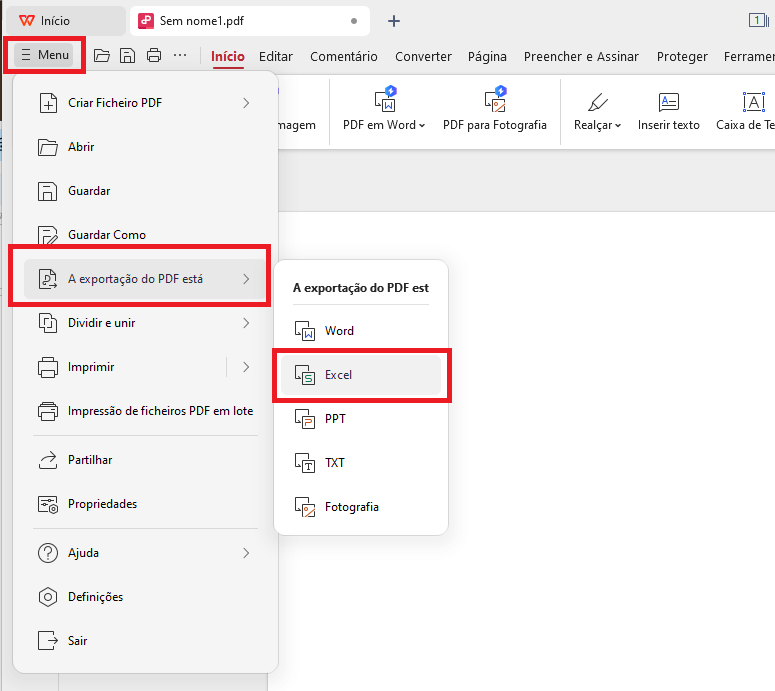
Task: Click the window count icon top right
Action: click(759, 20)
